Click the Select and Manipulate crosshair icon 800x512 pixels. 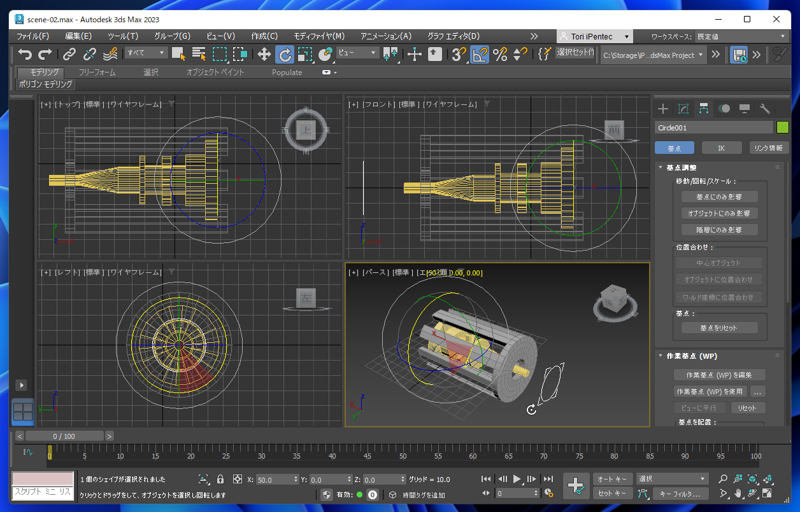pos(414,54)
